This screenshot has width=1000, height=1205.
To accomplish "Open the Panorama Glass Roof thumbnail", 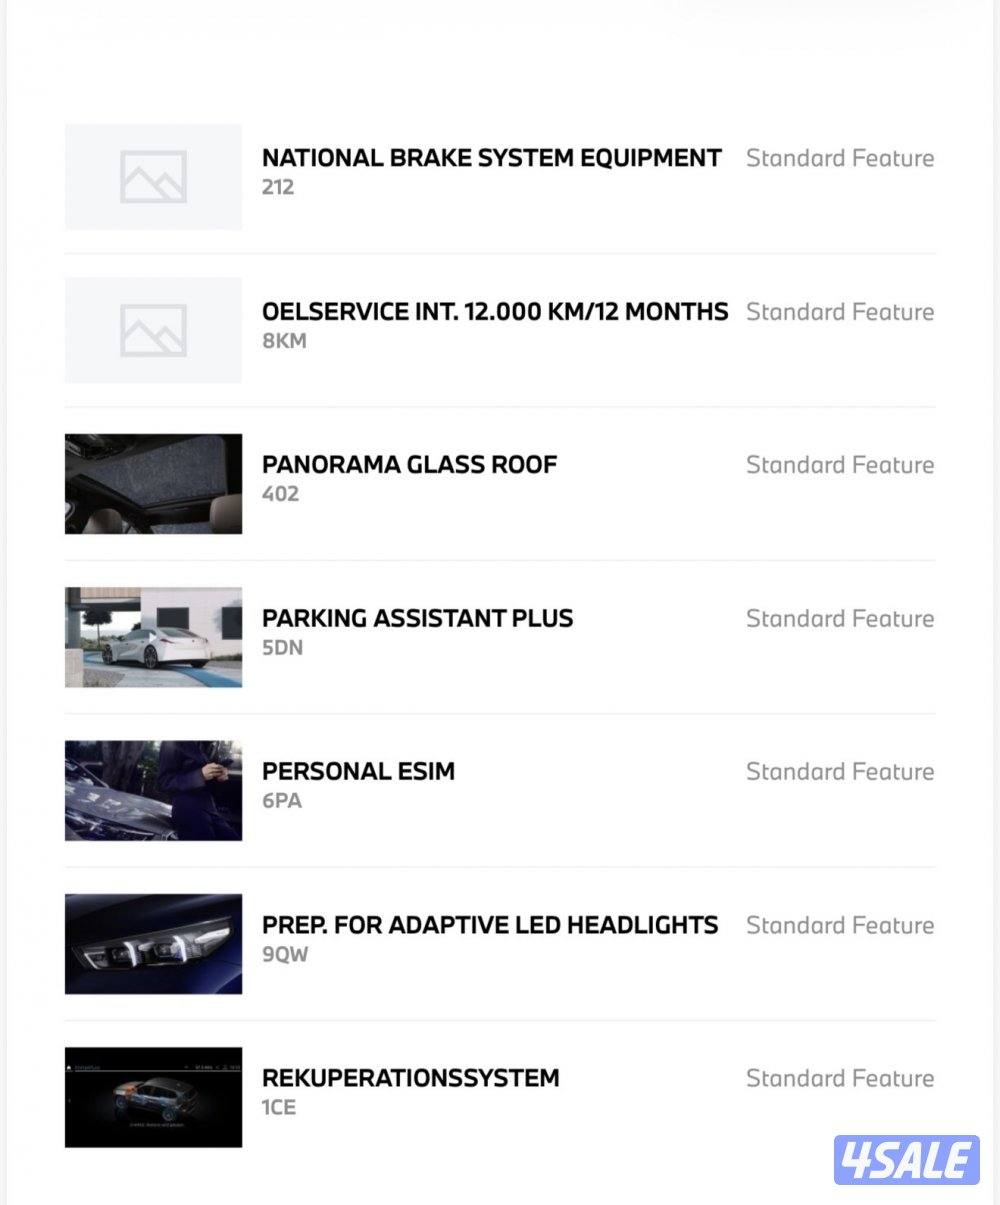I will pos(153,484).
